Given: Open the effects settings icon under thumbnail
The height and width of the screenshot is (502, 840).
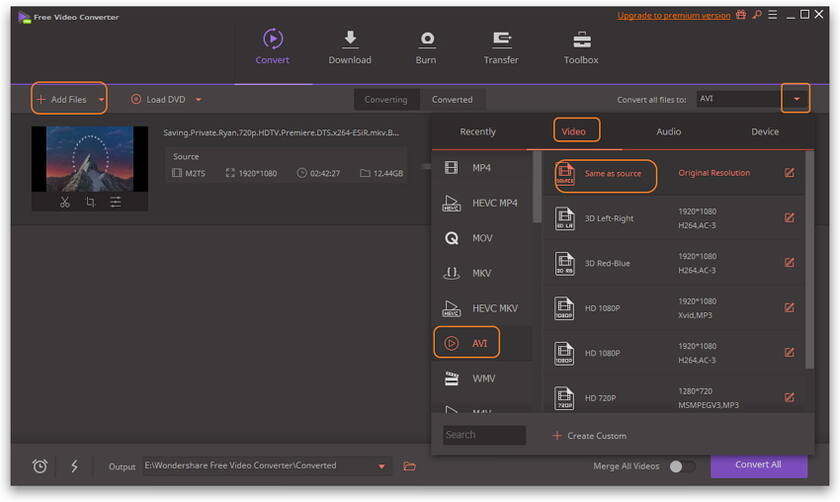Looking at the screenshot, I should pyautogui.click(x=116, y=202).
